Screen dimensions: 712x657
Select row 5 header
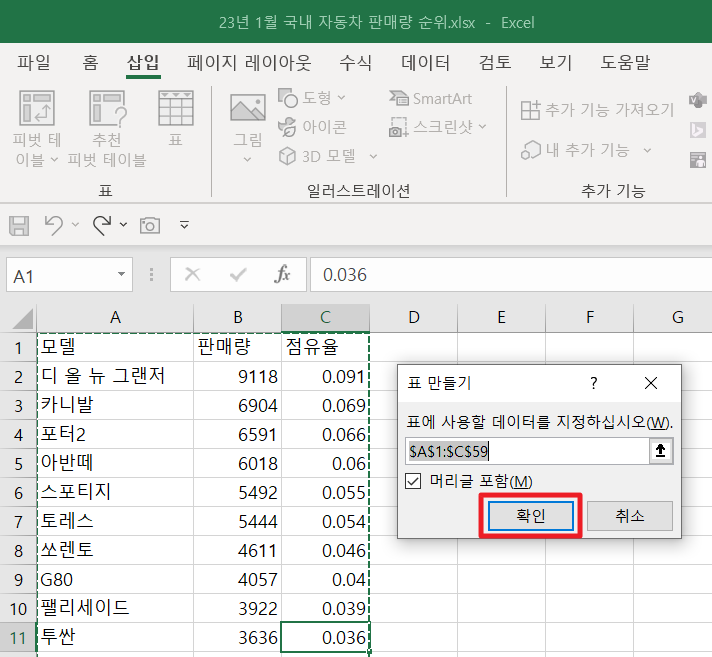click(x=18, y=464)
